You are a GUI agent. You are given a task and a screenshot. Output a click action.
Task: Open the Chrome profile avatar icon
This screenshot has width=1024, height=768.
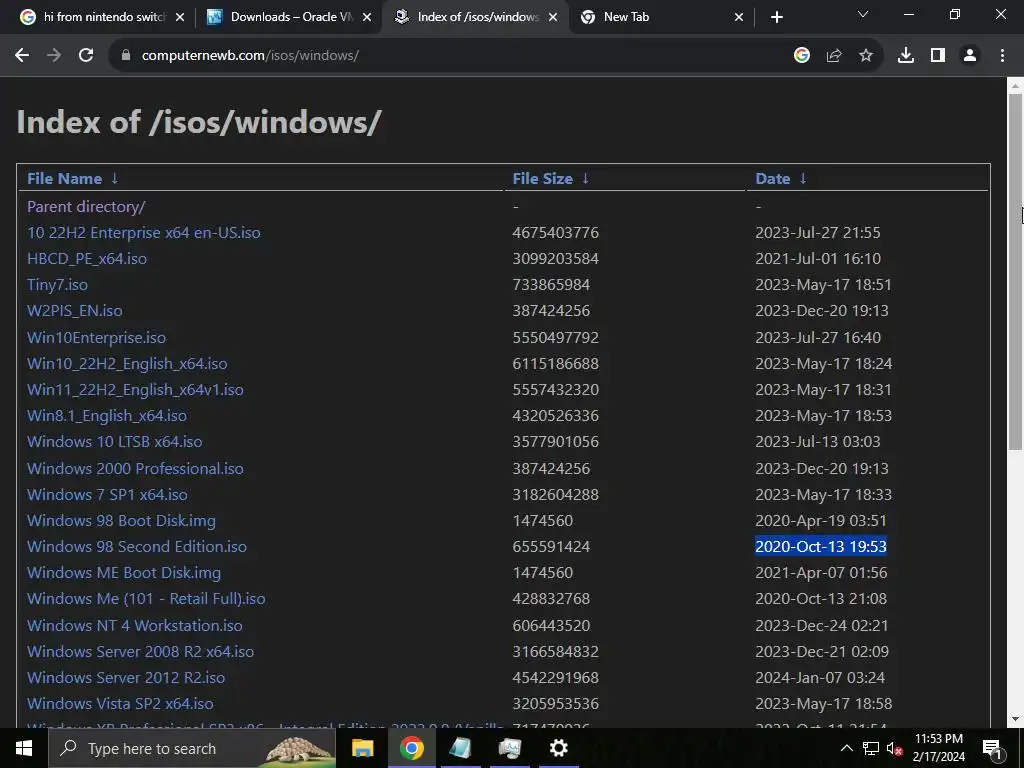(x=970, y=56)
